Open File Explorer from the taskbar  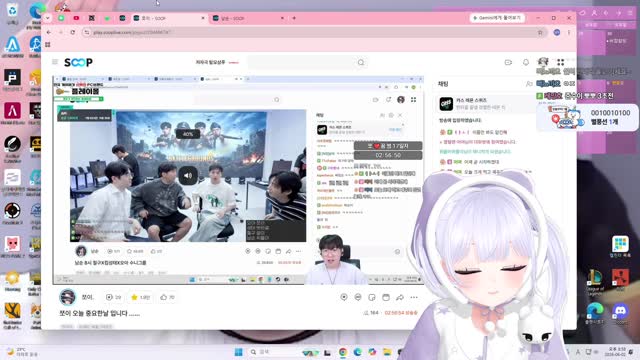[x=387, y=352]
